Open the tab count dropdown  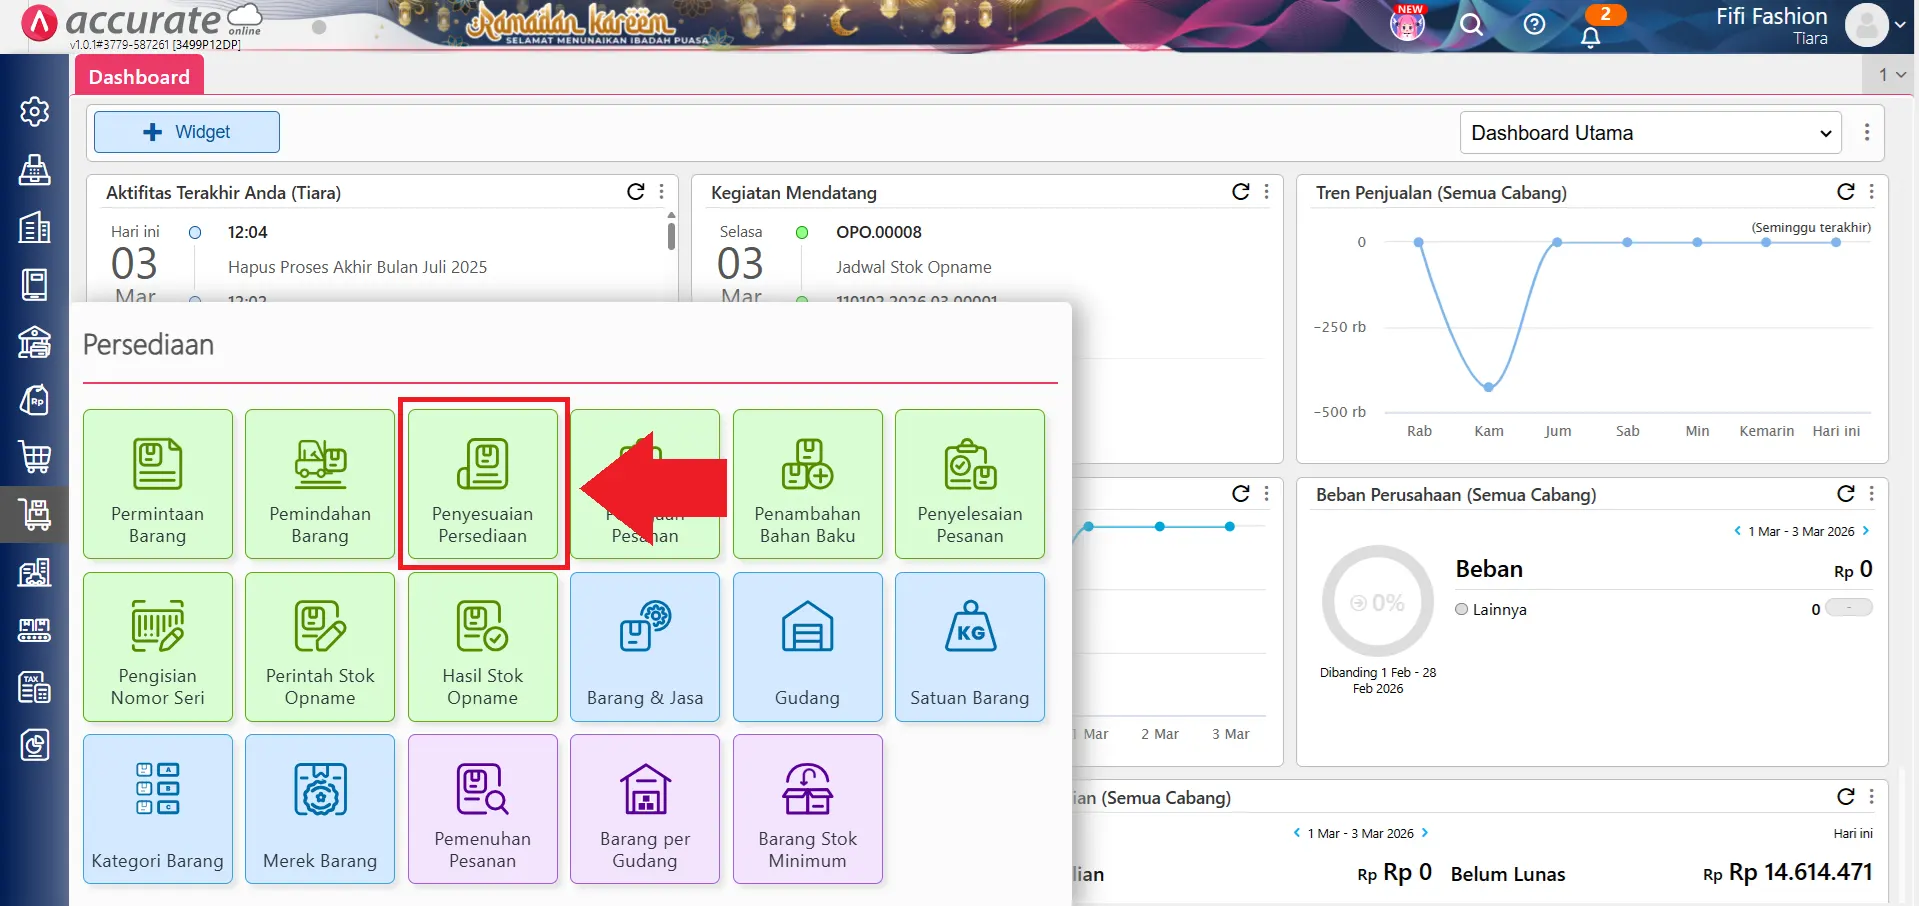(1891, 75)
